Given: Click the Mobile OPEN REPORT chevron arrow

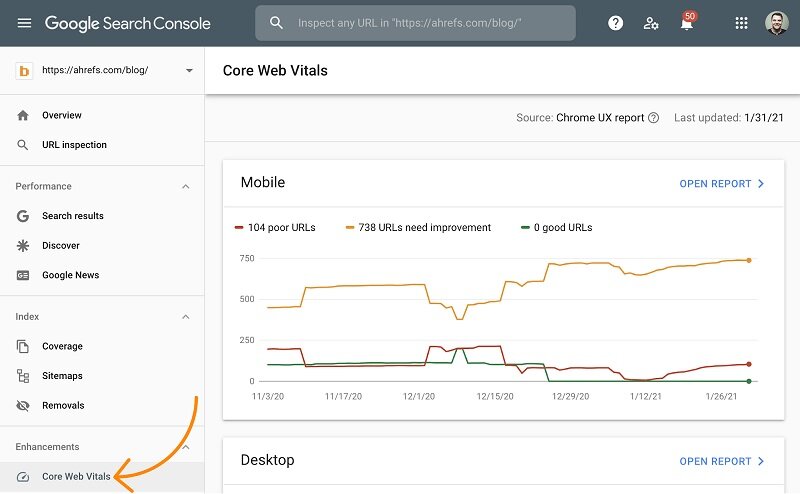Looking at the screenshot, I should [761, 184].
